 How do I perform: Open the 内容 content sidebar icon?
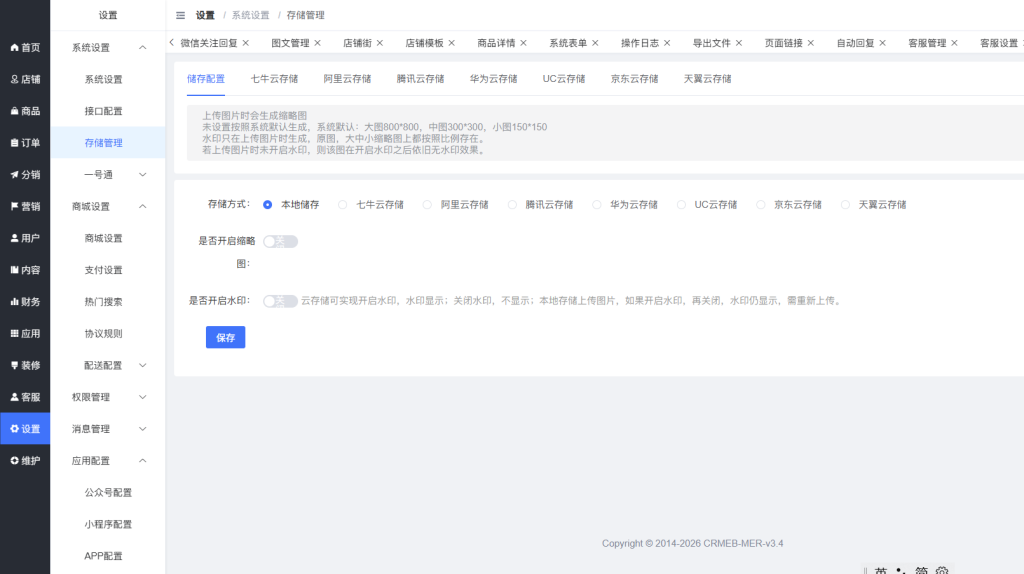[x=14, y=270]
